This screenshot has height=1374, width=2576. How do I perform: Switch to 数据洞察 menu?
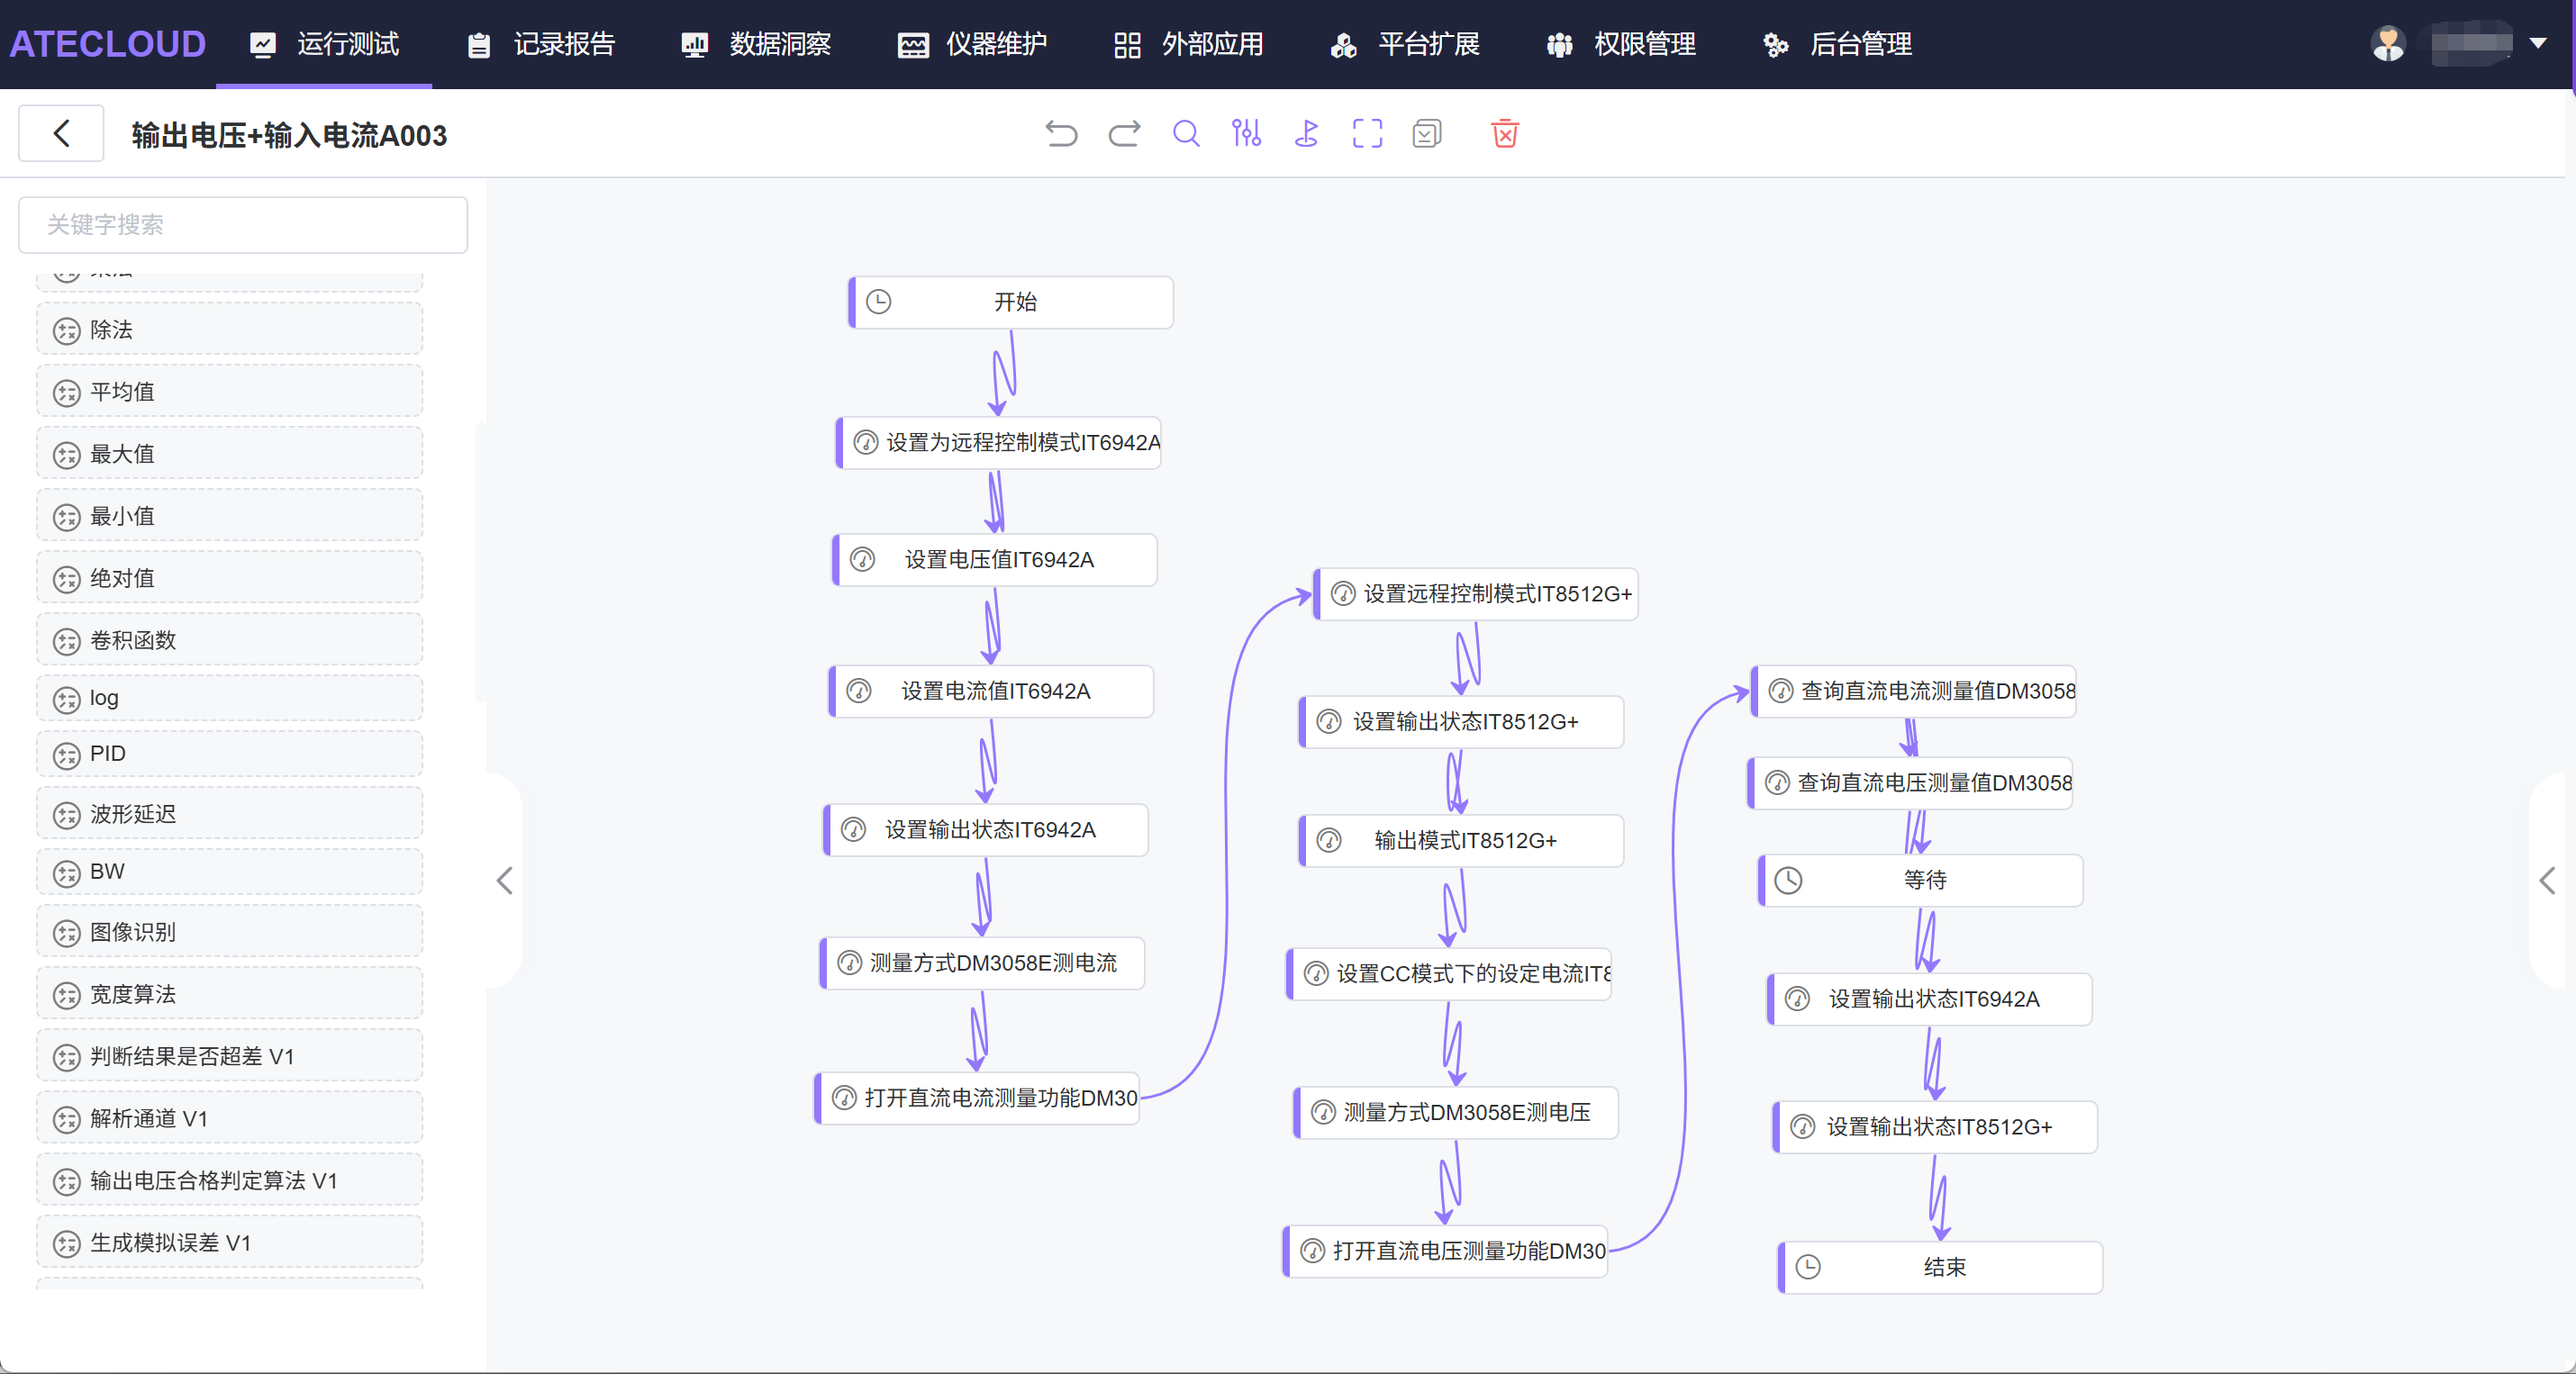[757, 44]
